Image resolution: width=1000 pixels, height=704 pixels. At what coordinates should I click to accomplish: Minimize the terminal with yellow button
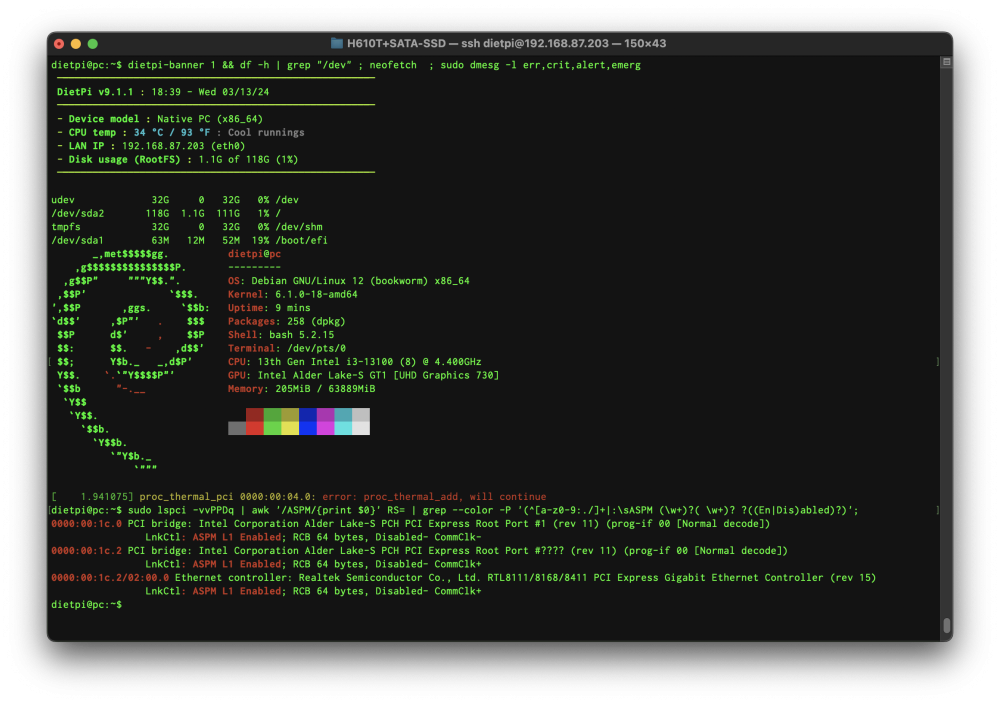point(76,44)
